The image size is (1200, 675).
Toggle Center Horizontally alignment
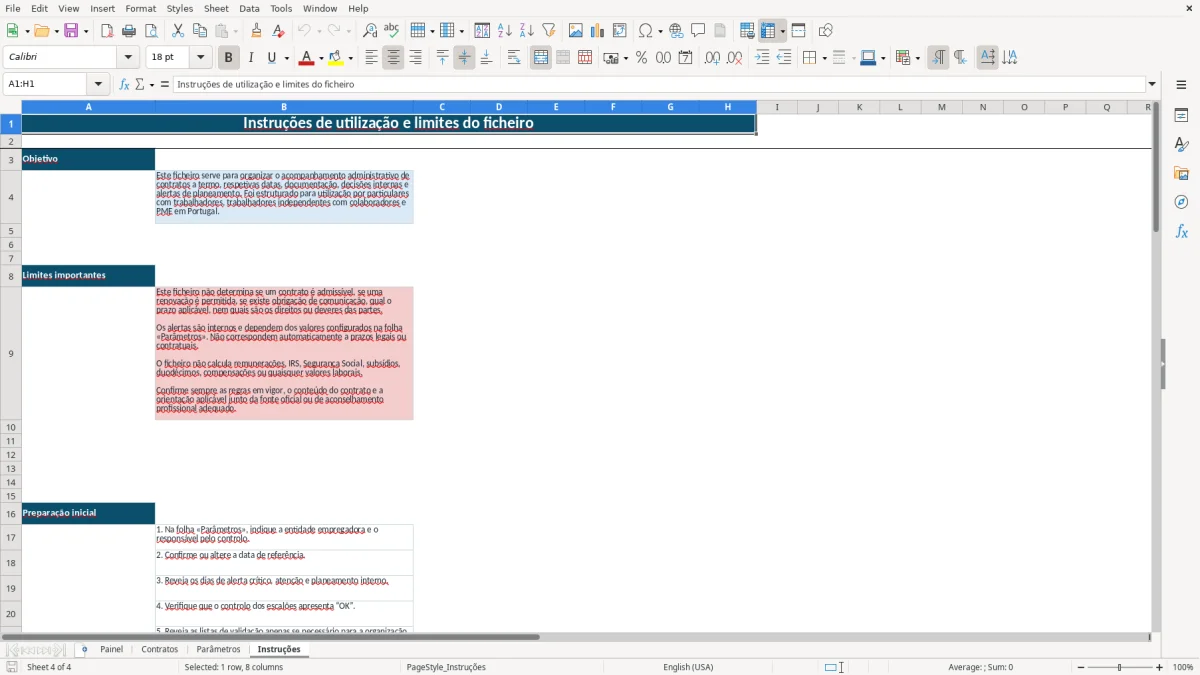[x=393, y=58]
